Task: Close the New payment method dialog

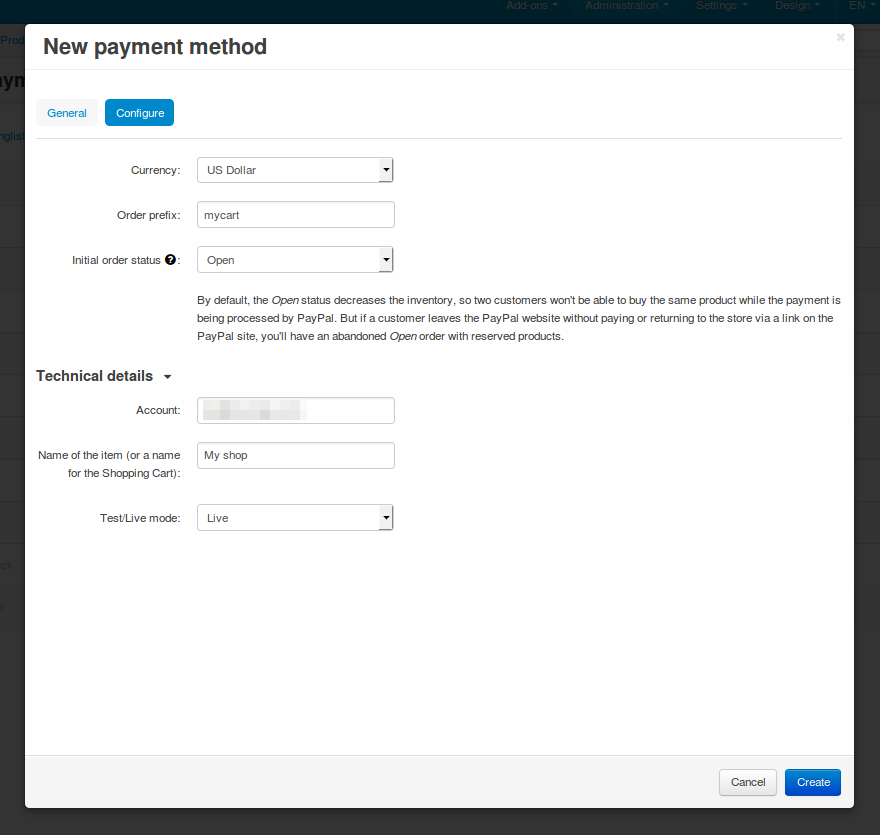Action: pyautogui.click(x=840, y=37)
